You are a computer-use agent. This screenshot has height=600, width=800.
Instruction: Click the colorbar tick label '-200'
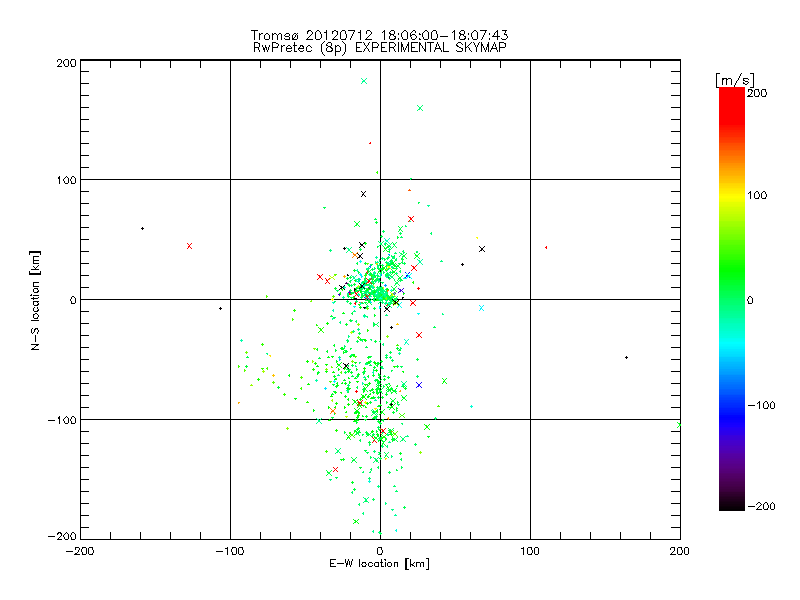point(761,506)
